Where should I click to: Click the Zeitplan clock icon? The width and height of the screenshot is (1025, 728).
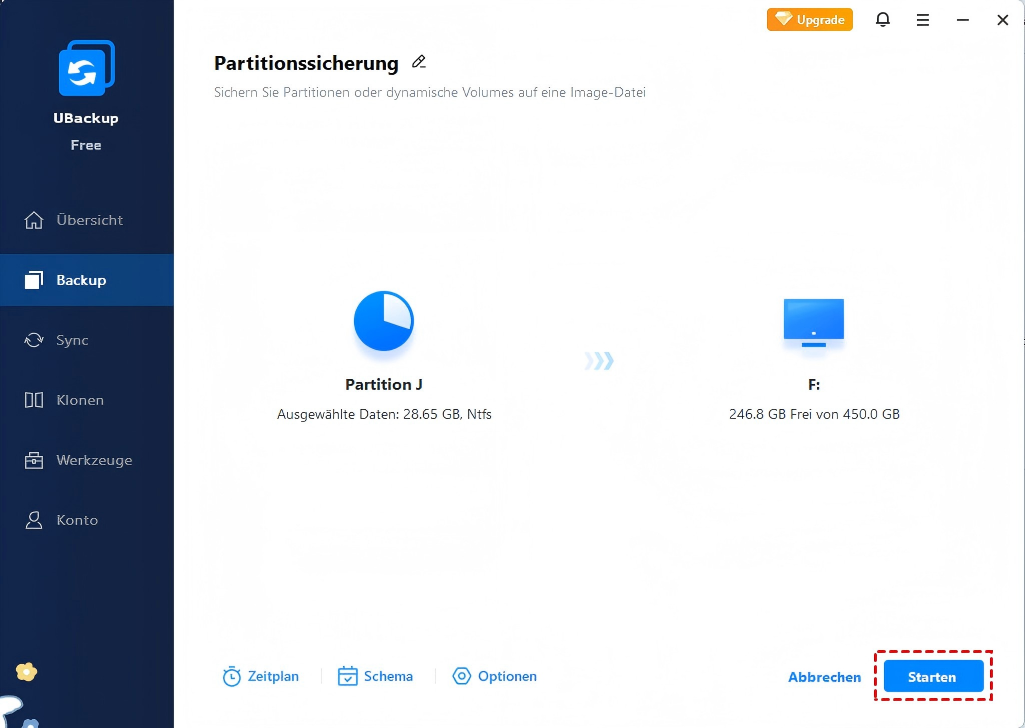pyautogui.click(x=232, y=677)
